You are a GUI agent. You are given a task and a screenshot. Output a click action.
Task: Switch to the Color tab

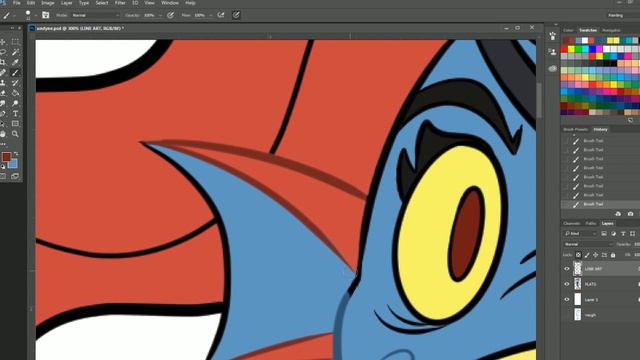coord(569,30)
